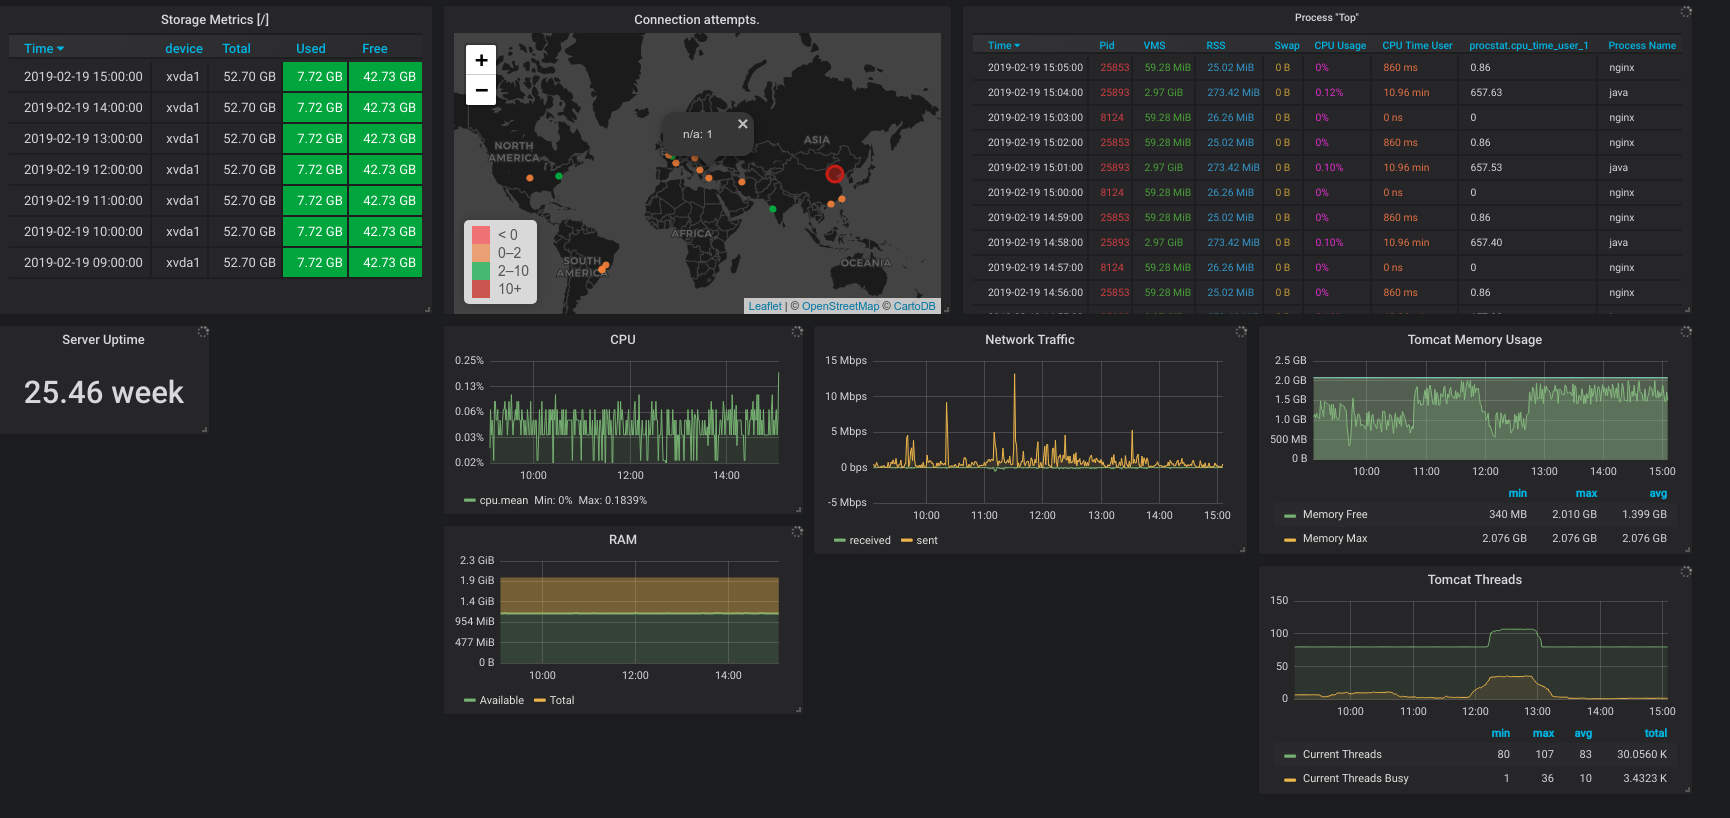Click the loading spinner on Network Traffic panel
The height and width of the screenshot is (818, 1730).
[x=1241, y=331]
